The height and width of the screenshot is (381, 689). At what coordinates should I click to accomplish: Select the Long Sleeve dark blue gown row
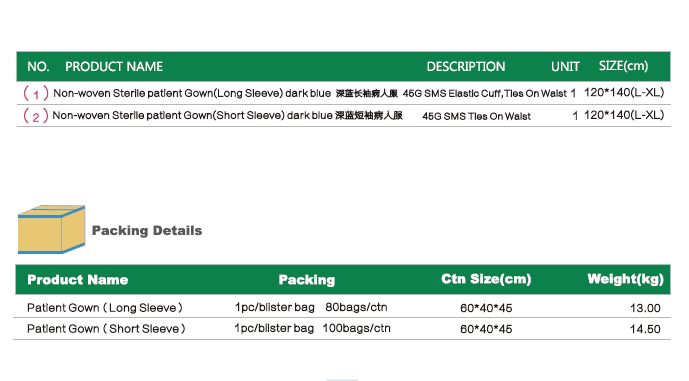(344, 93)
